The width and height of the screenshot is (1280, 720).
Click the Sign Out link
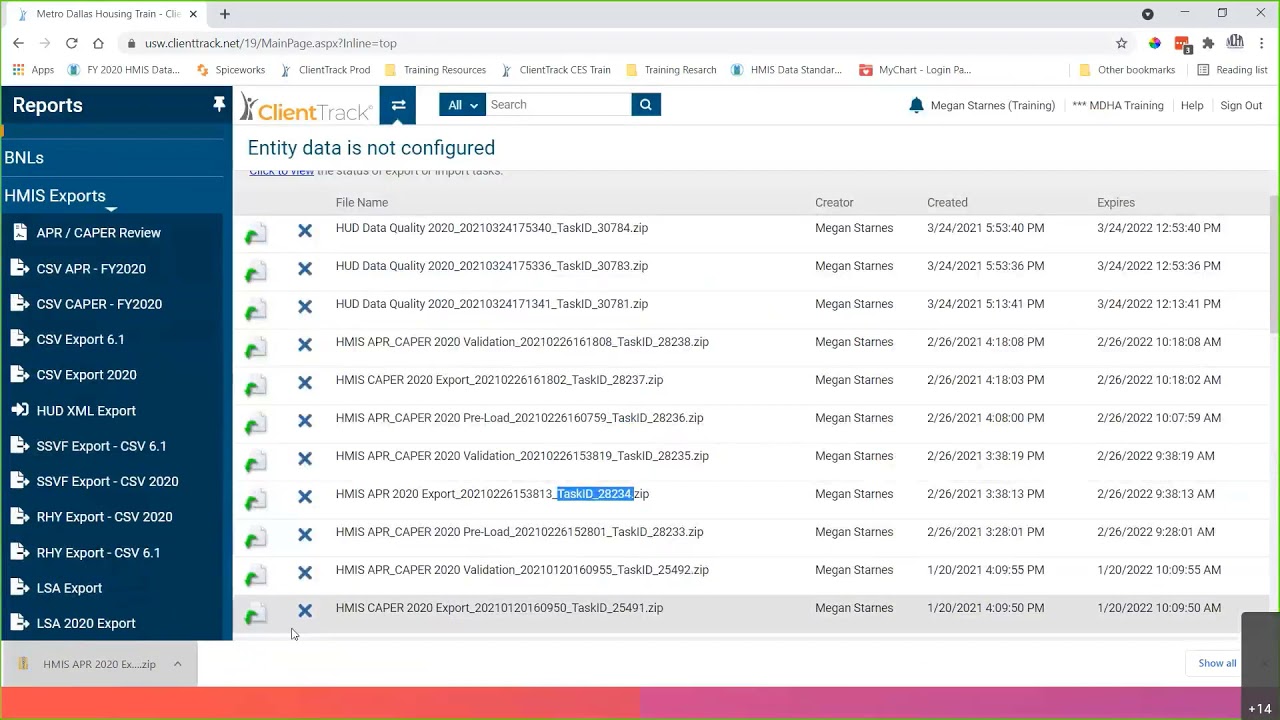point(1240,105)
